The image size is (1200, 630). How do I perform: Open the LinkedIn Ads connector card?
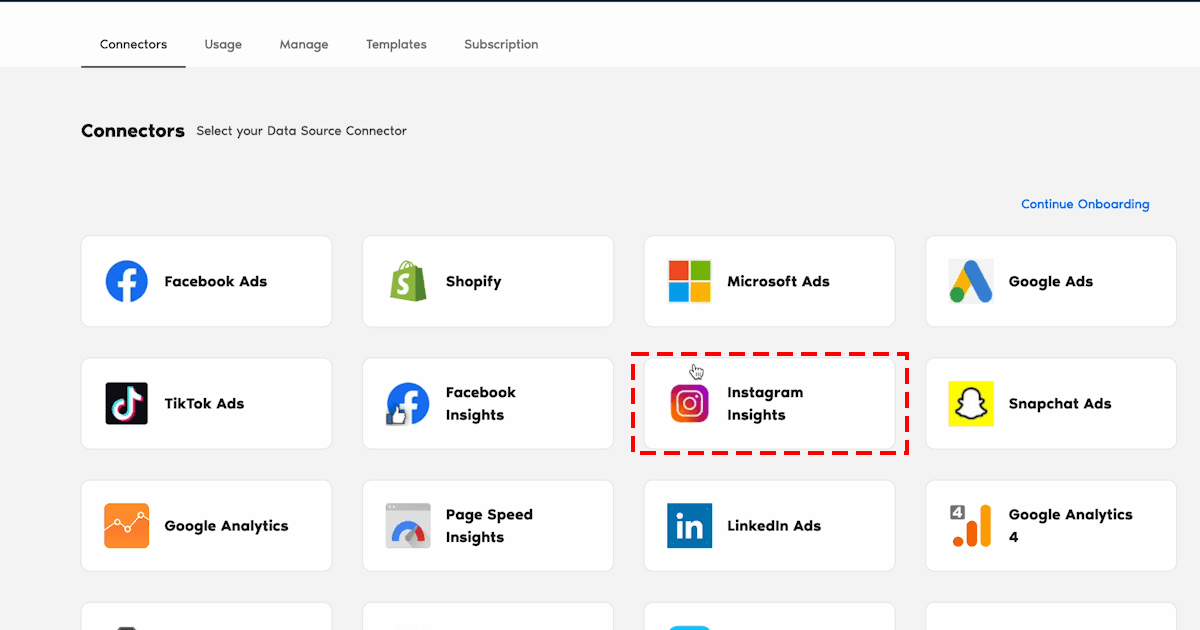coord(770,526)
